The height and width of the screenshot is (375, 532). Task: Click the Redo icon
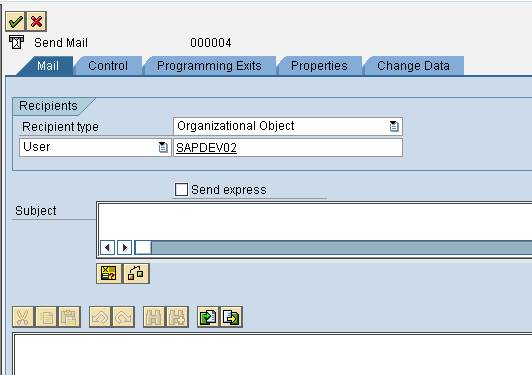(x=123, y=317)
